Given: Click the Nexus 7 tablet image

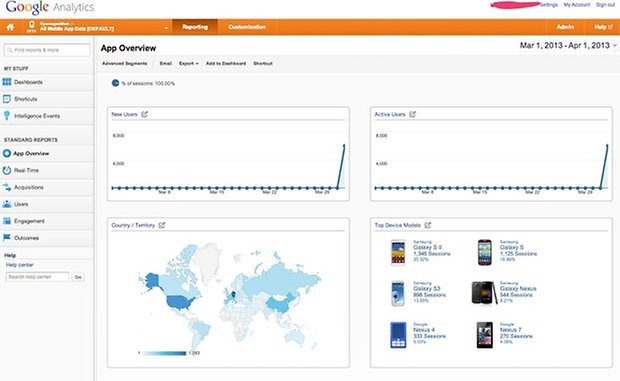Looking at the screenshot, I should (x=485, y=335).
